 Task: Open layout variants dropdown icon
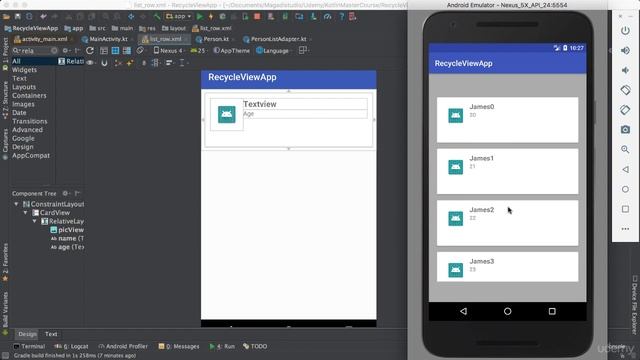pos(303,51)
